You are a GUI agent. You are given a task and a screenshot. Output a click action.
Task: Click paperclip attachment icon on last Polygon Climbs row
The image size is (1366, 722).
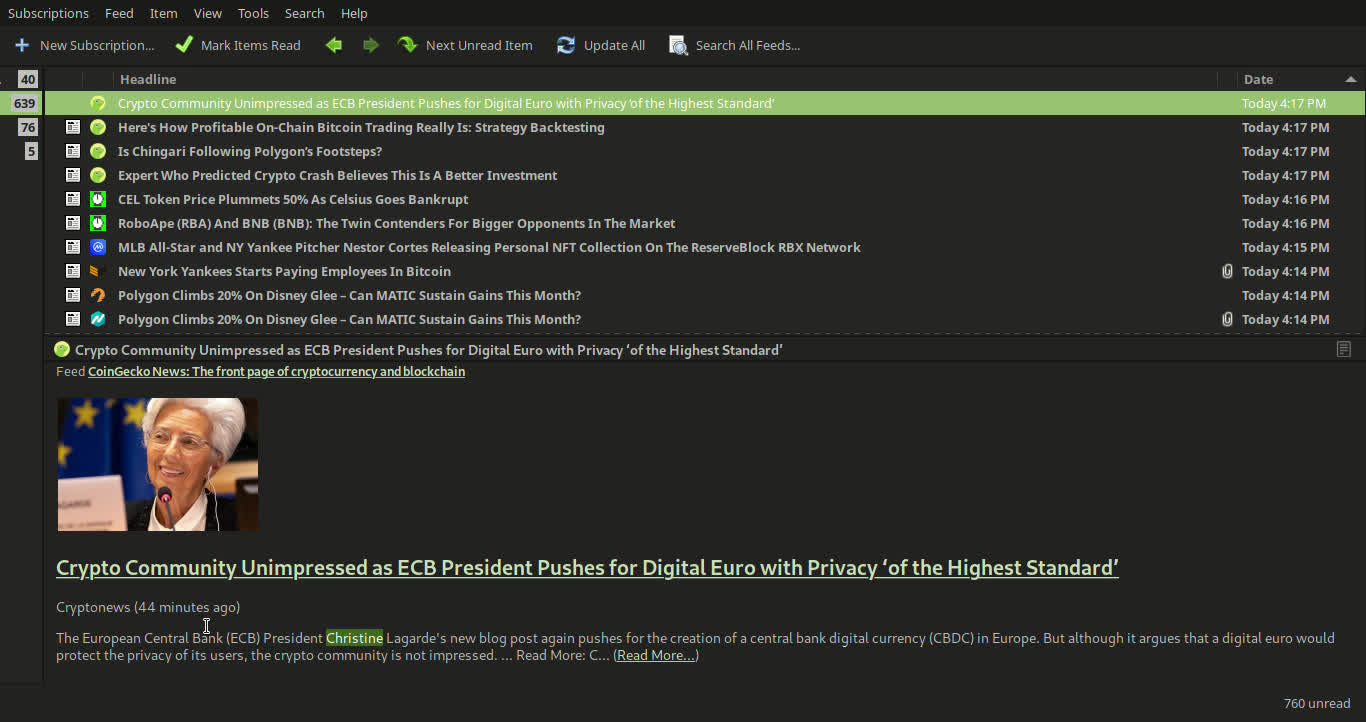click(x=1227, y=319)
